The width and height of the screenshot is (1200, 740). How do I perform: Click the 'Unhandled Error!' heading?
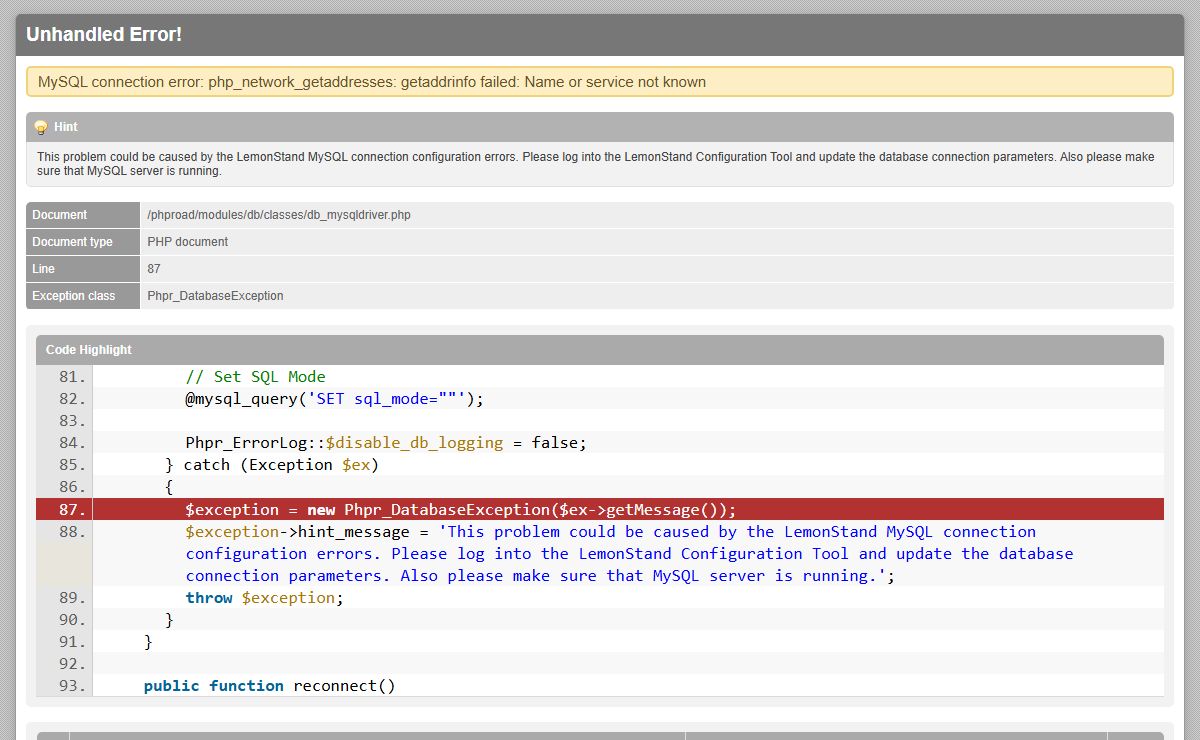tap(104, 35)
